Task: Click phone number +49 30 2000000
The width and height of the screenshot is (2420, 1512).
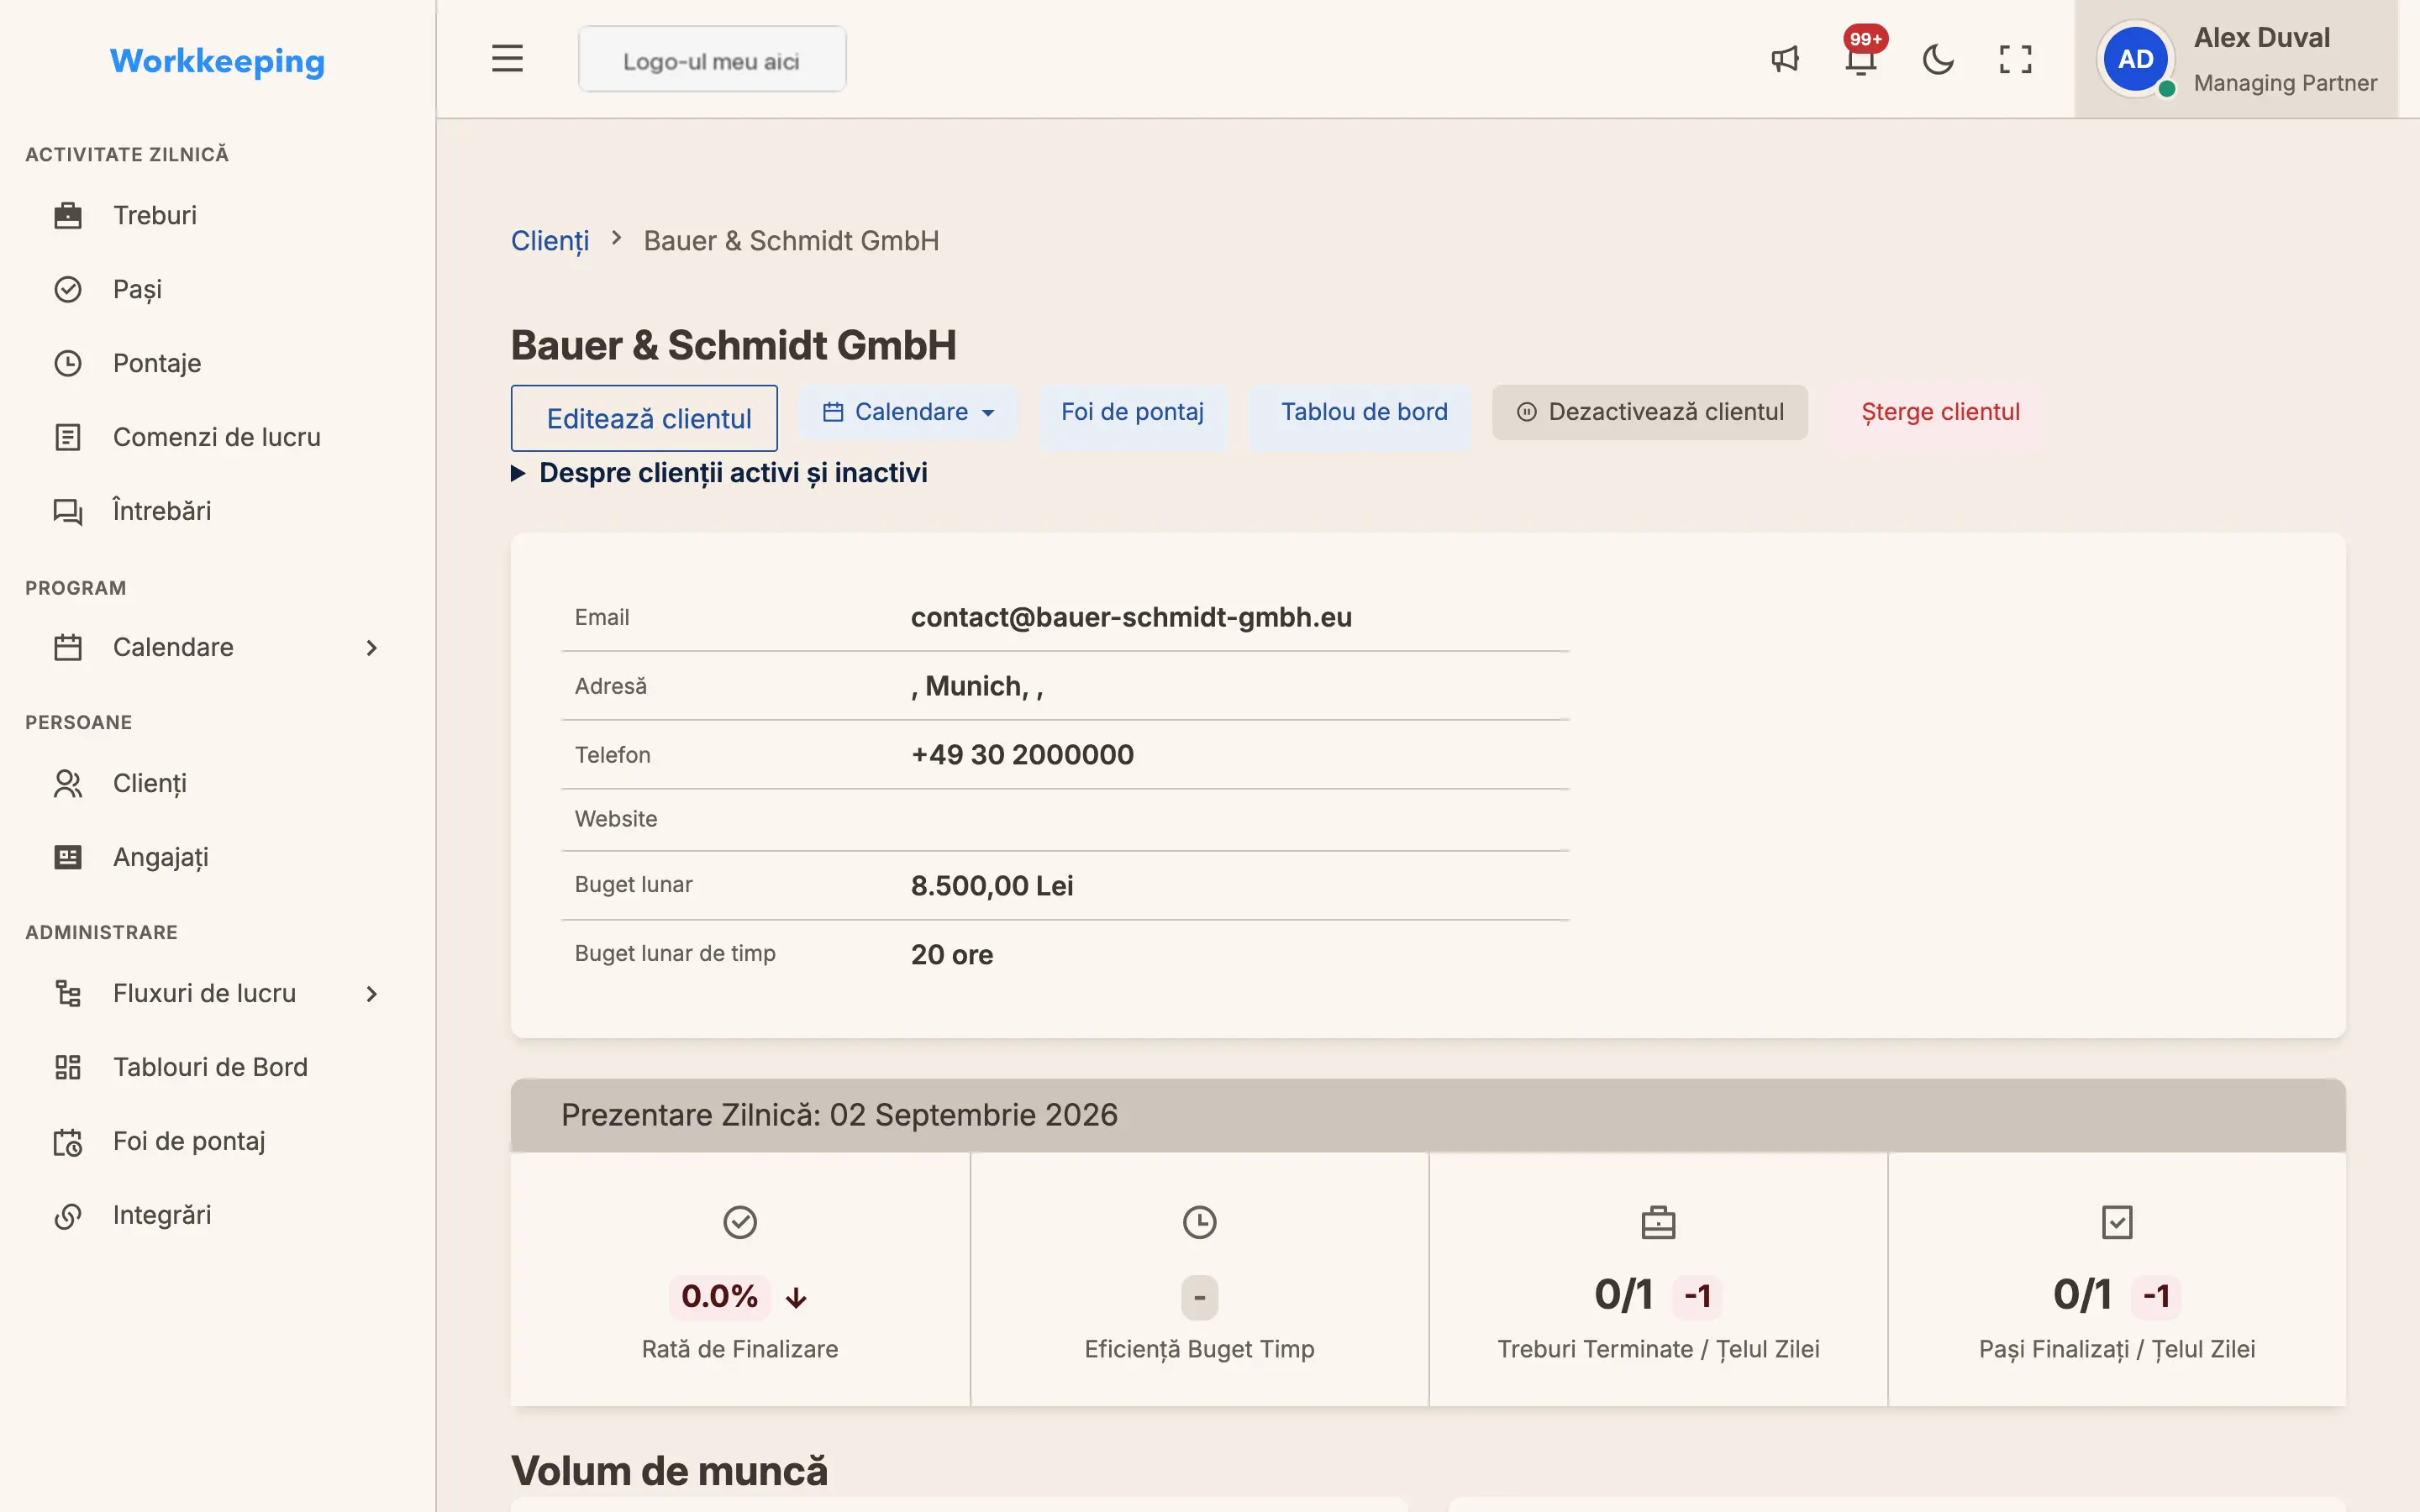Action: click(1022, 755)
